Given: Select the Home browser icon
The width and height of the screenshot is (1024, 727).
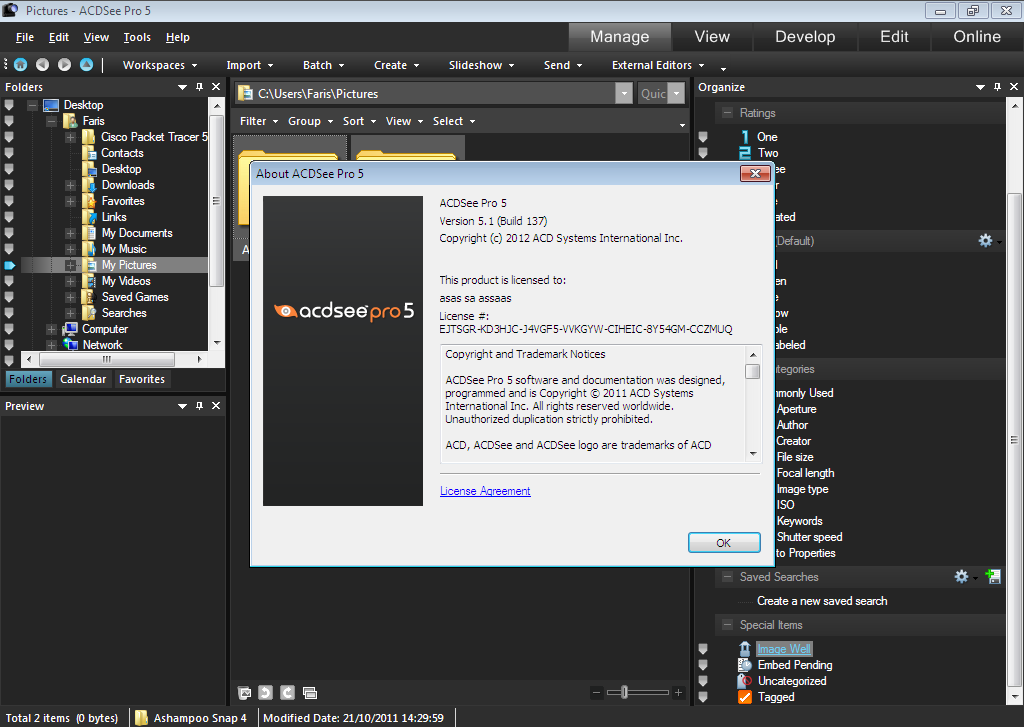Looking at the screenshot, I should 20,64.
